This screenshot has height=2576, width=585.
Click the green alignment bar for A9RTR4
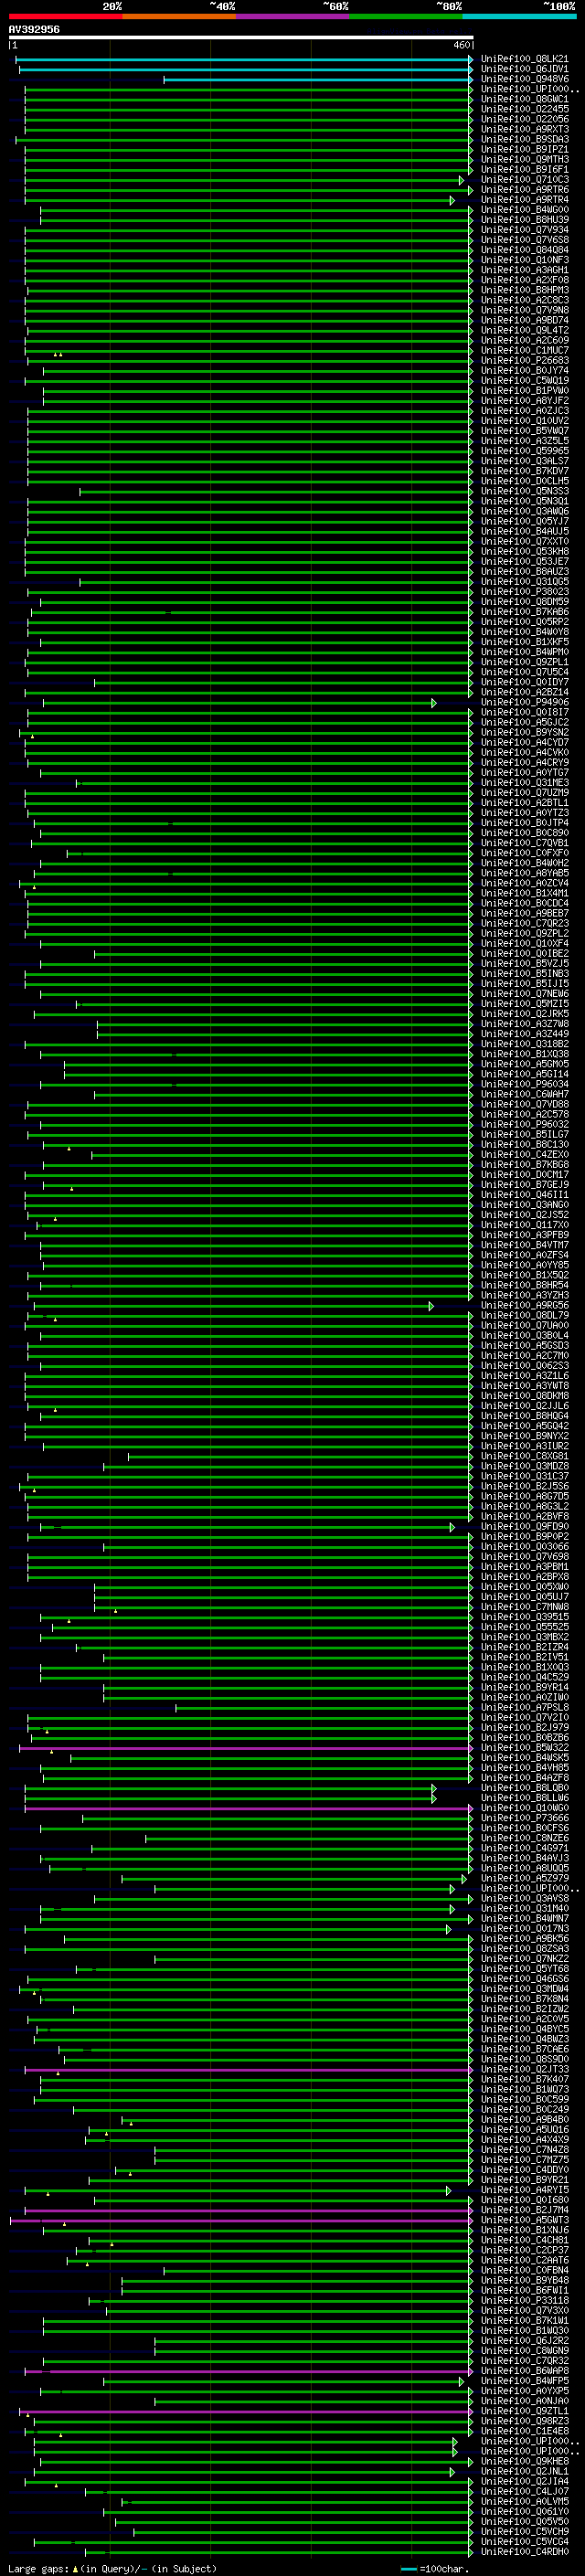tap(239, 200)
